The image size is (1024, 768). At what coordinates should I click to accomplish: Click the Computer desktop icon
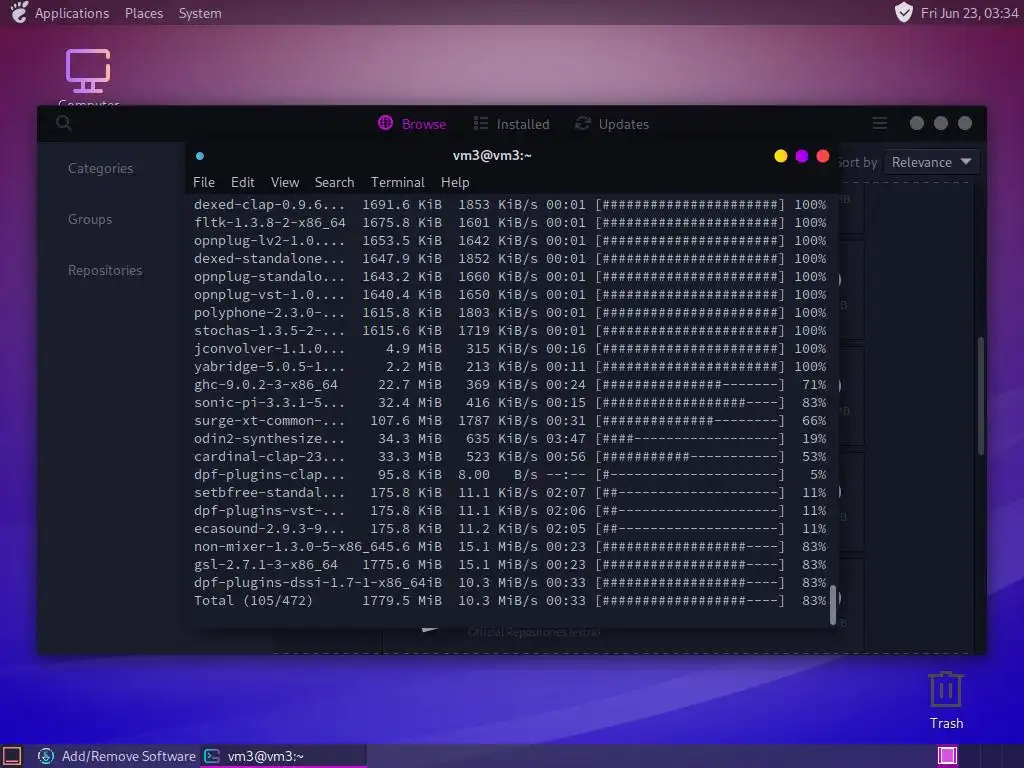click(88, 73)
